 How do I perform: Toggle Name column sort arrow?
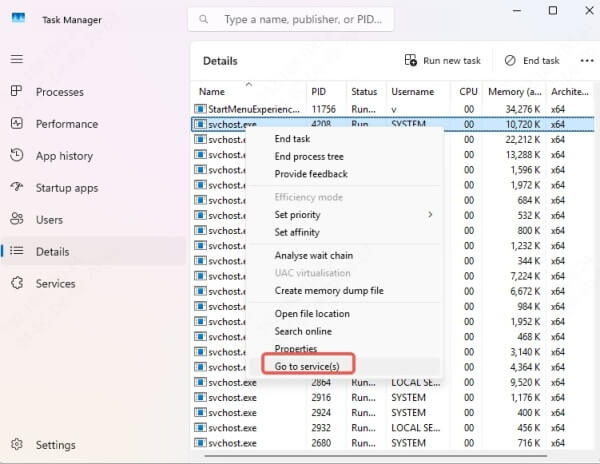[249, 84]
